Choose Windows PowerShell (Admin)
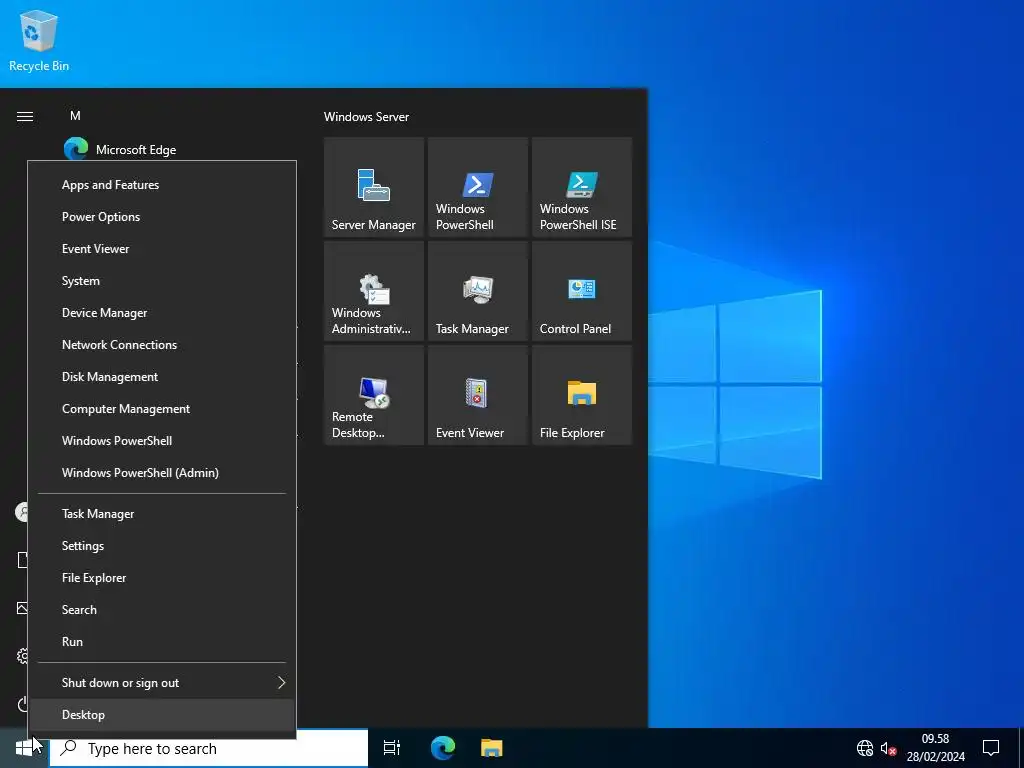 (162, 473)
